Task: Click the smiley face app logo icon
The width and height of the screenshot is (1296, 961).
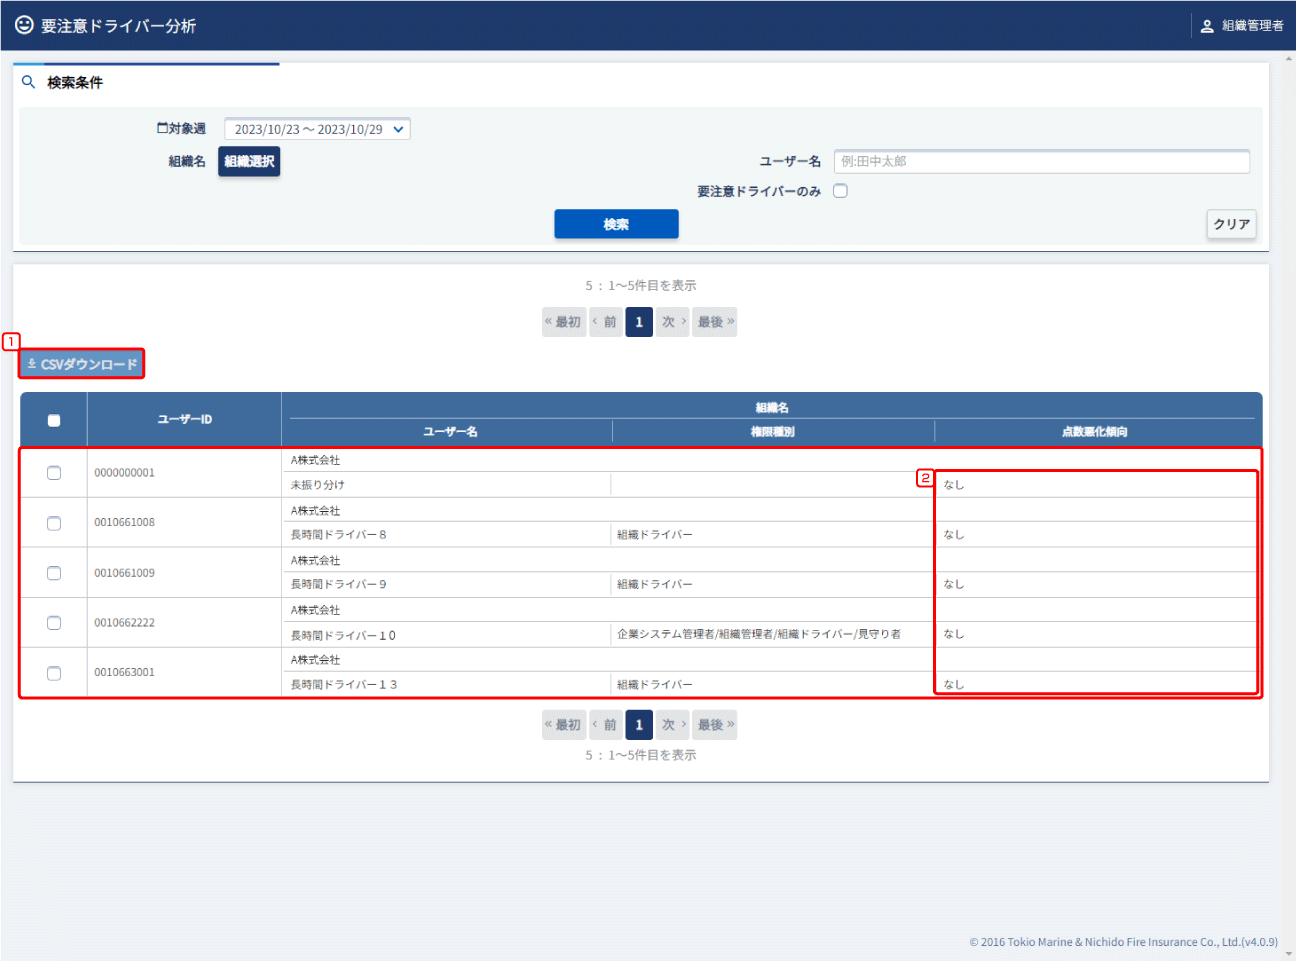Action: (x=24, y=25)
